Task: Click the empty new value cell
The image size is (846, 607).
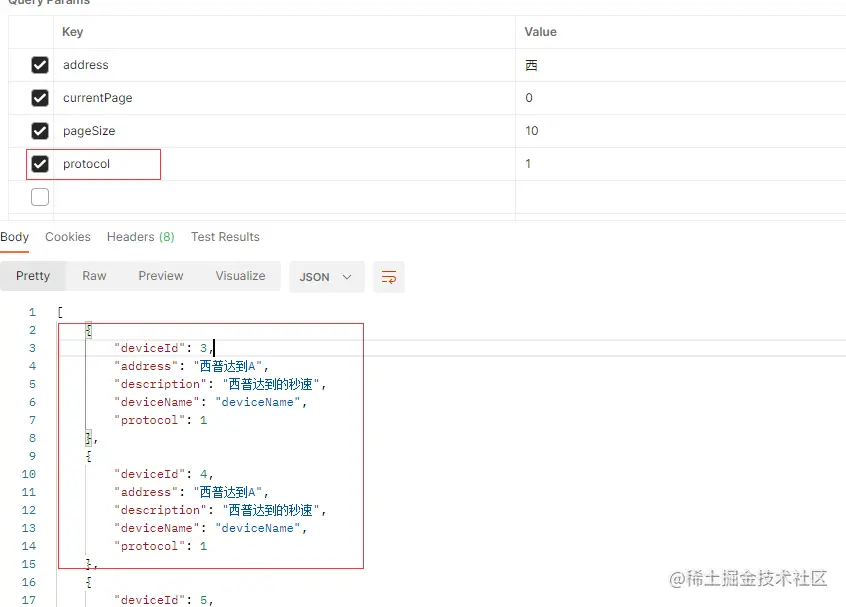Action: point(681,197)
